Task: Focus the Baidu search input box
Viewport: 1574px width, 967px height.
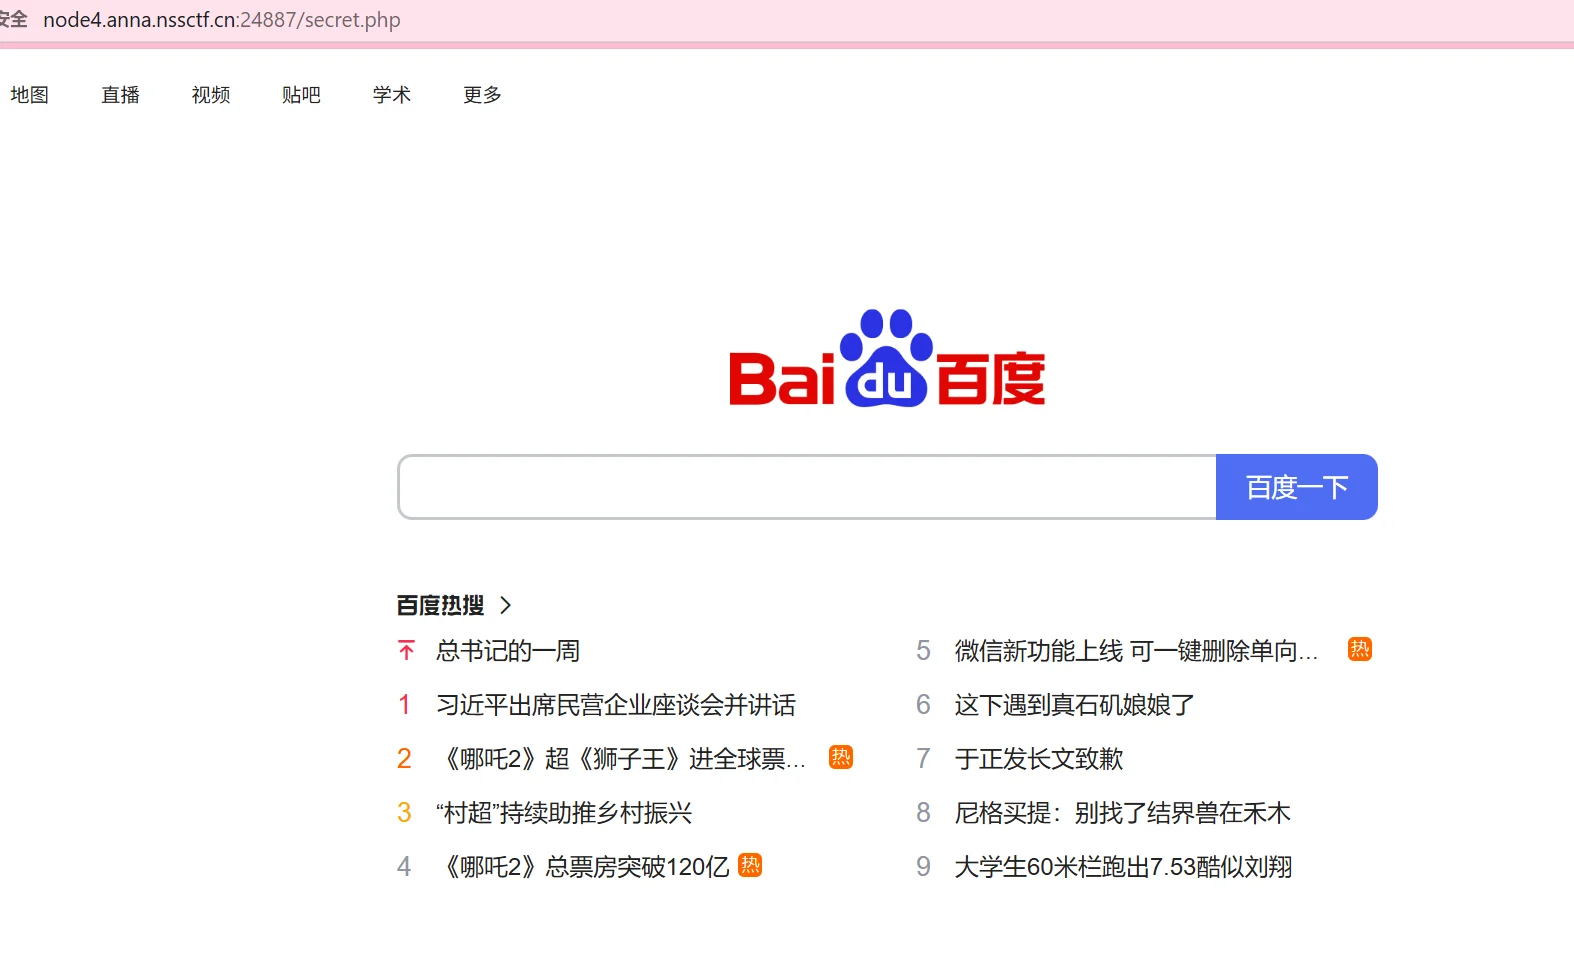Action: pyautogui.click(x=806, y=487)
